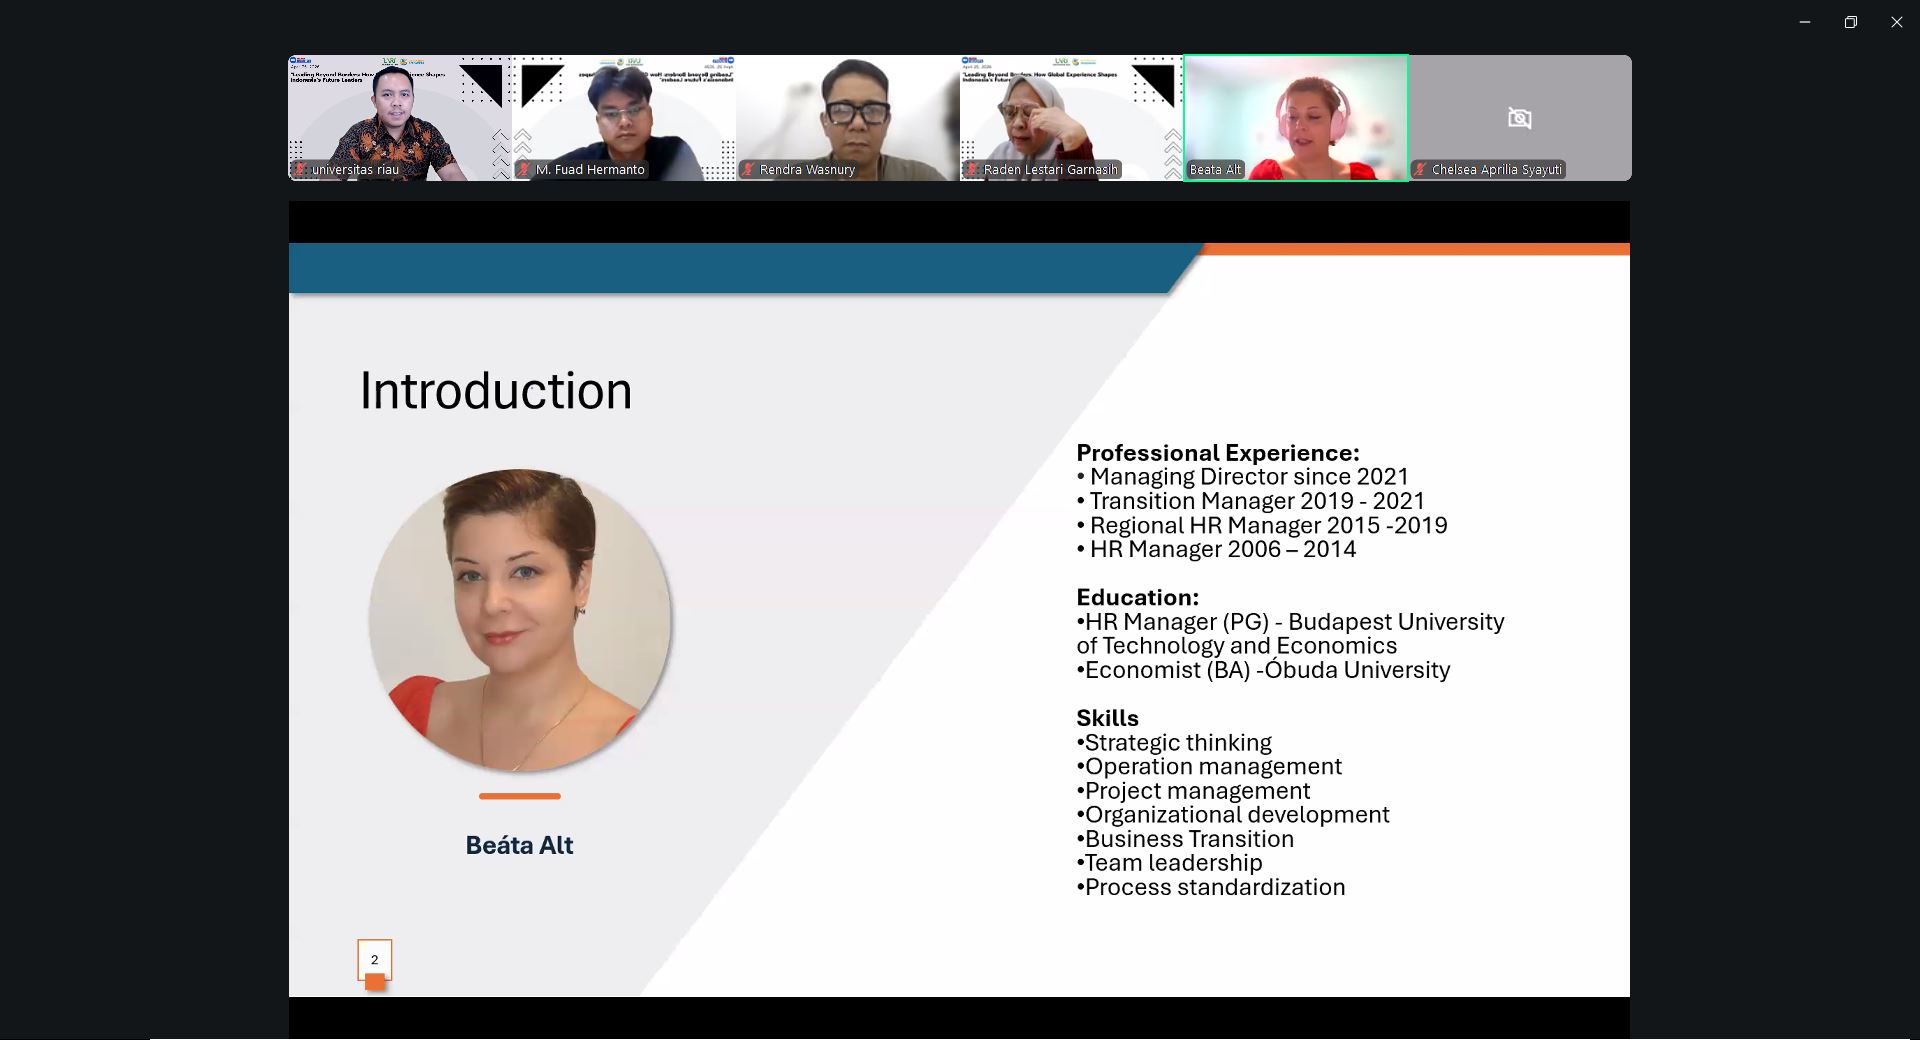The width and height of the screenshot is (1920, 1040).
Task: Click the slide number 2 box
Action: 375,960
